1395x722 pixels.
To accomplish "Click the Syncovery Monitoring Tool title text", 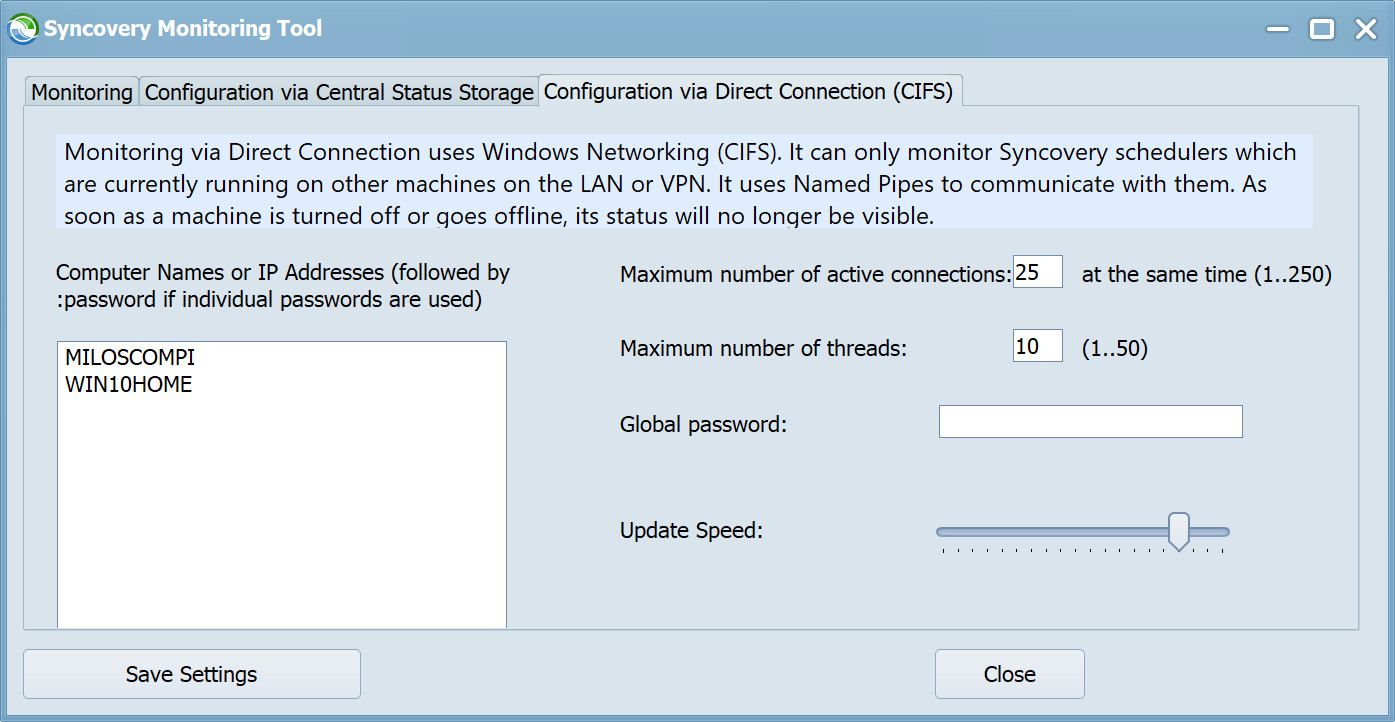I will tap(182, 28).
